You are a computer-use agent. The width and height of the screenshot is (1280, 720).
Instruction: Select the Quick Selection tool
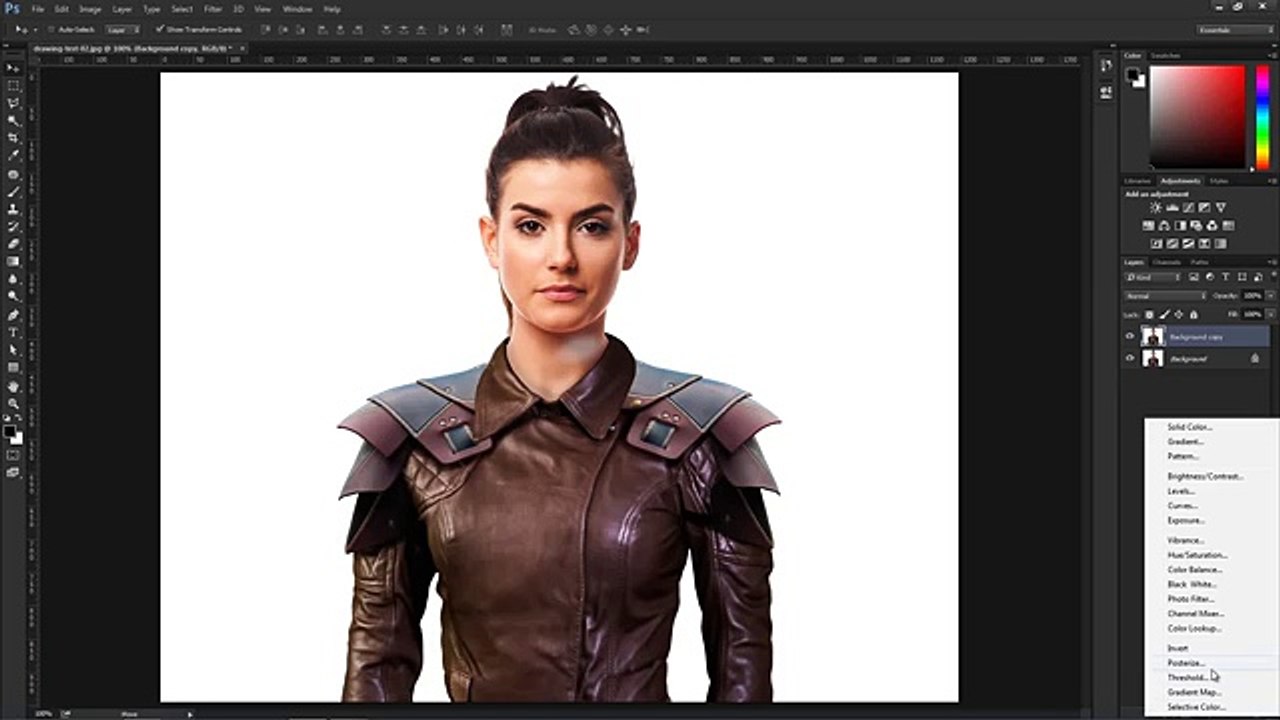click(13, 120)
